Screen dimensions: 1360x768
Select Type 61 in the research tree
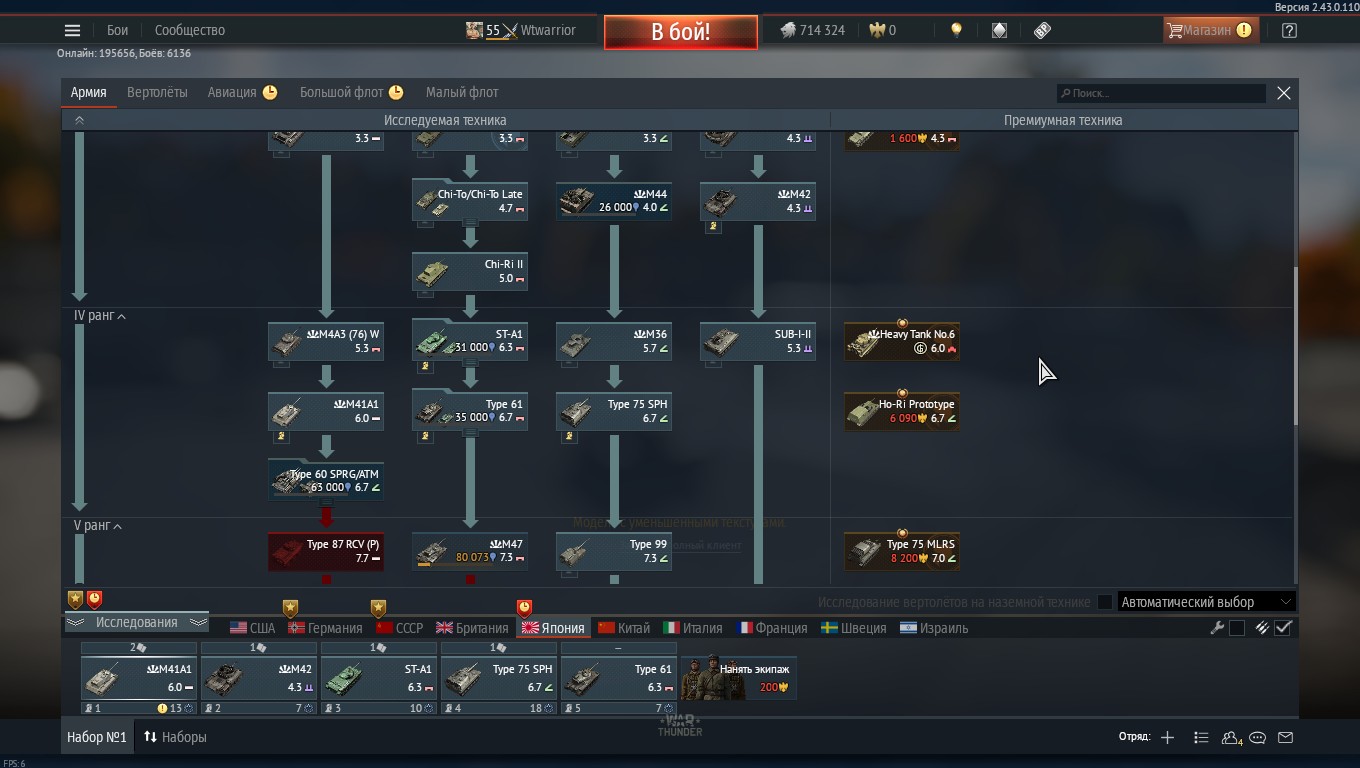(x=470, y=411)
